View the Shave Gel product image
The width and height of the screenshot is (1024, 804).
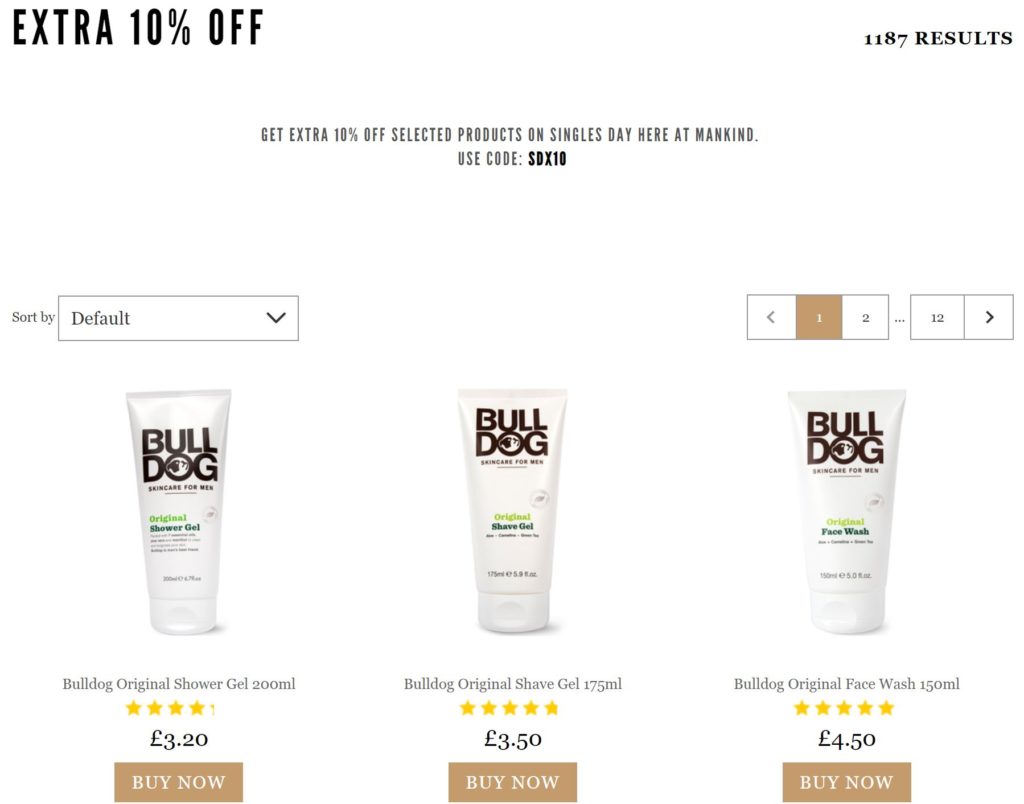(x=513, y=511)
